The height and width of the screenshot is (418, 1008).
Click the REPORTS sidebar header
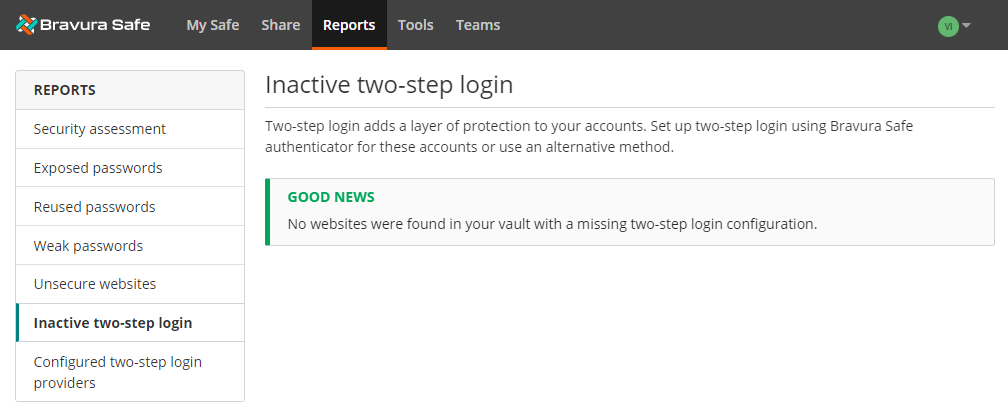pyautogui.click(x=130, y=90)
